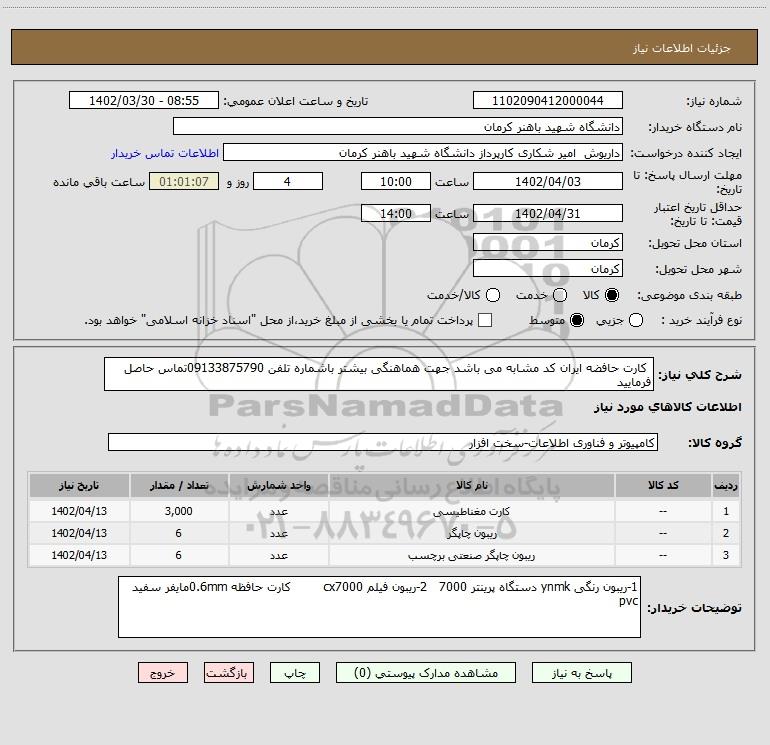Viewport: 770px width, 745px height.
Task: Click row number 2 cell
Action: pos(726,533)
